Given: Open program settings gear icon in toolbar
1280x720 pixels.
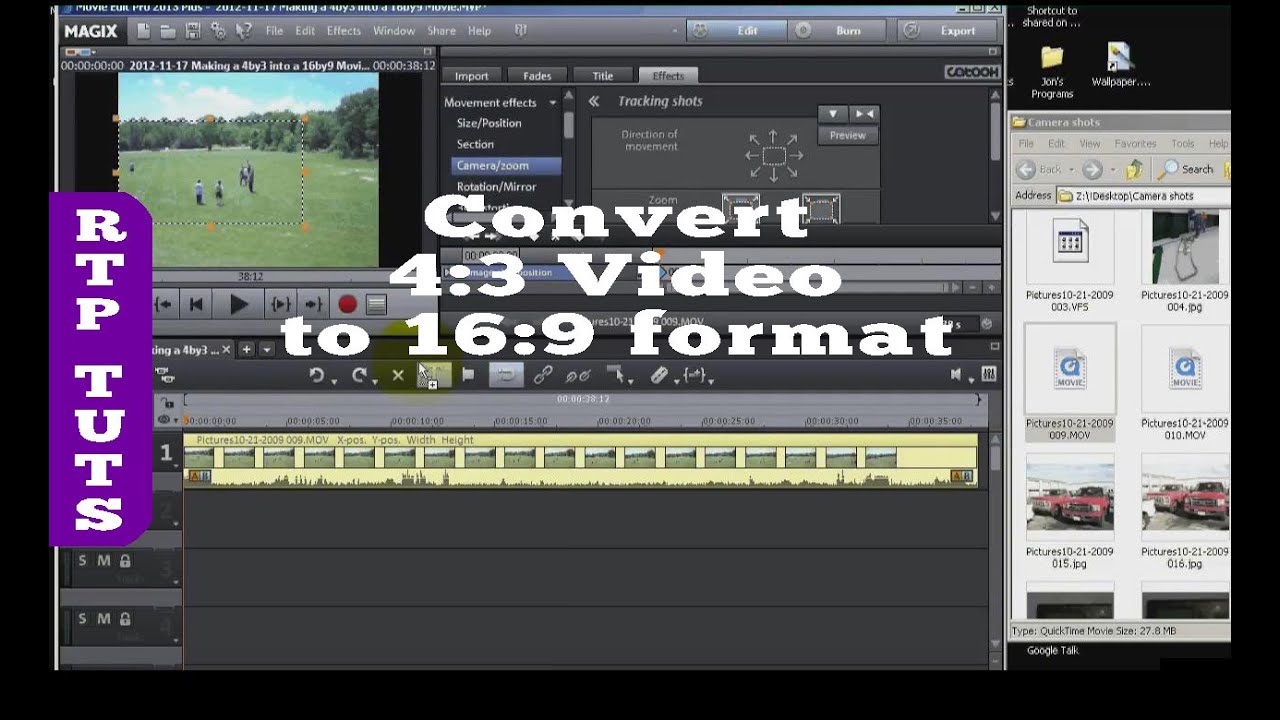Looking at the screenshot, I should coord(218,31).
